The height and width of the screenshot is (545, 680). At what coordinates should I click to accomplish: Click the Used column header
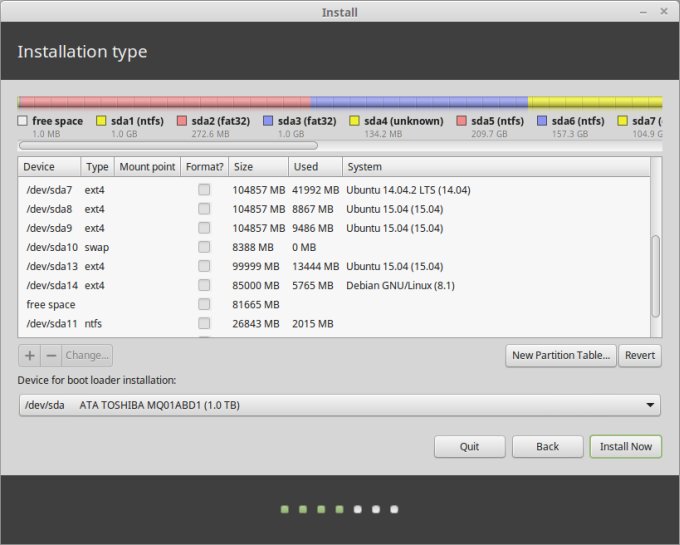[315, 167]
